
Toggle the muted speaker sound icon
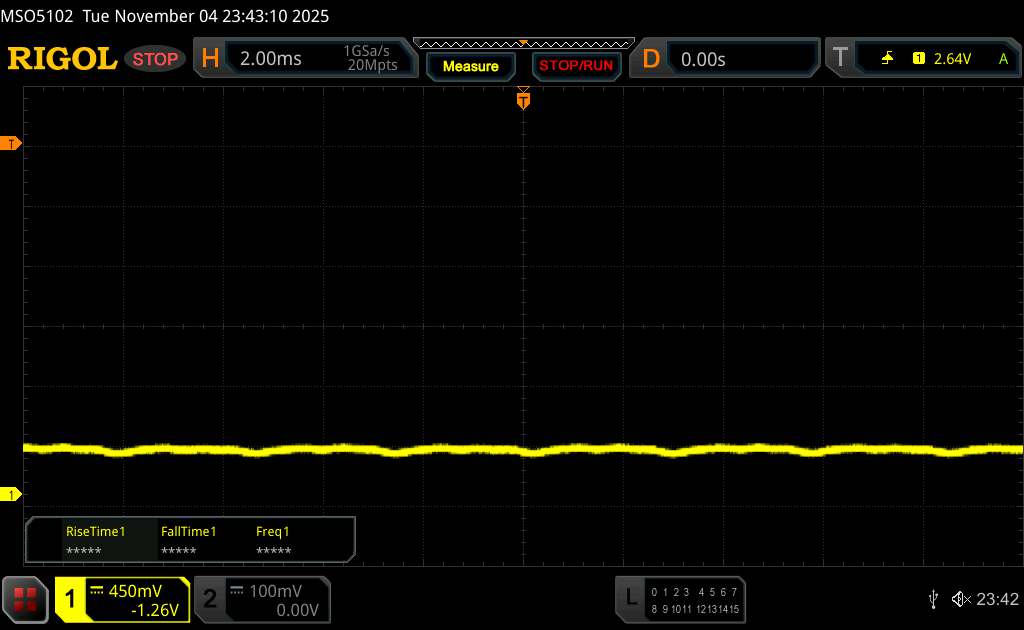coord(960,598)
